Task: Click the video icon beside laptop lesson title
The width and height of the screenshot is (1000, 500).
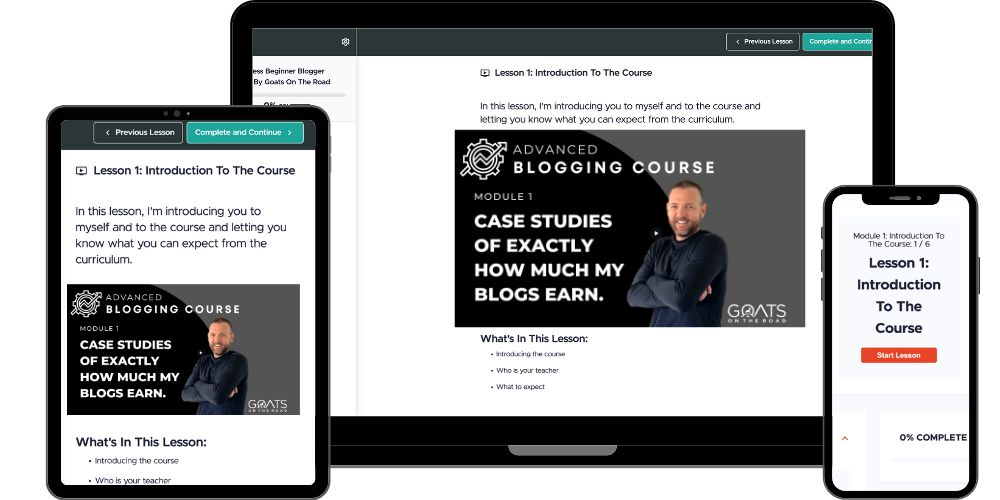Action: click(x=485, y=73)
